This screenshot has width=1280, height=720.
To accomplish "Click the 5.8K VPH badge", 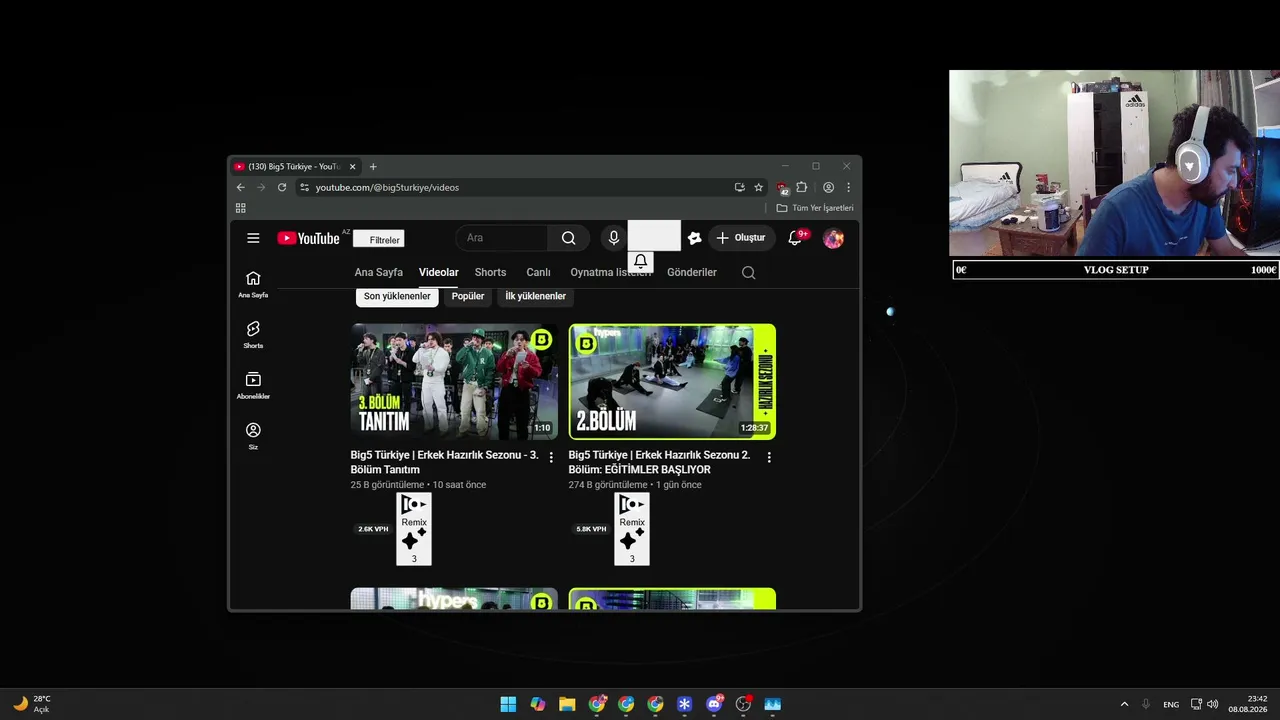I will pos(591,529).
